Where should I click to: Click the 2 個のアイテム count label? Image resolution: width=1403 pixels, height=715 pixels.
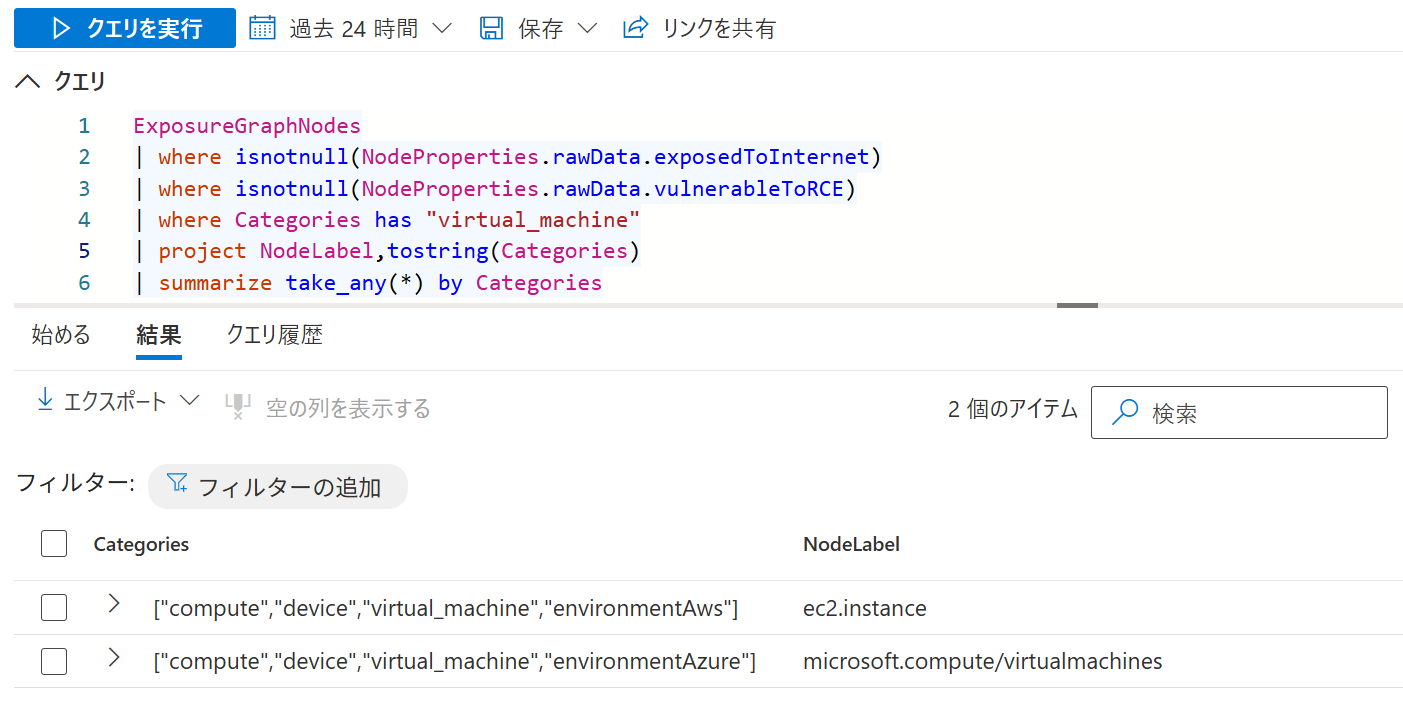(x=1013, y=408)
